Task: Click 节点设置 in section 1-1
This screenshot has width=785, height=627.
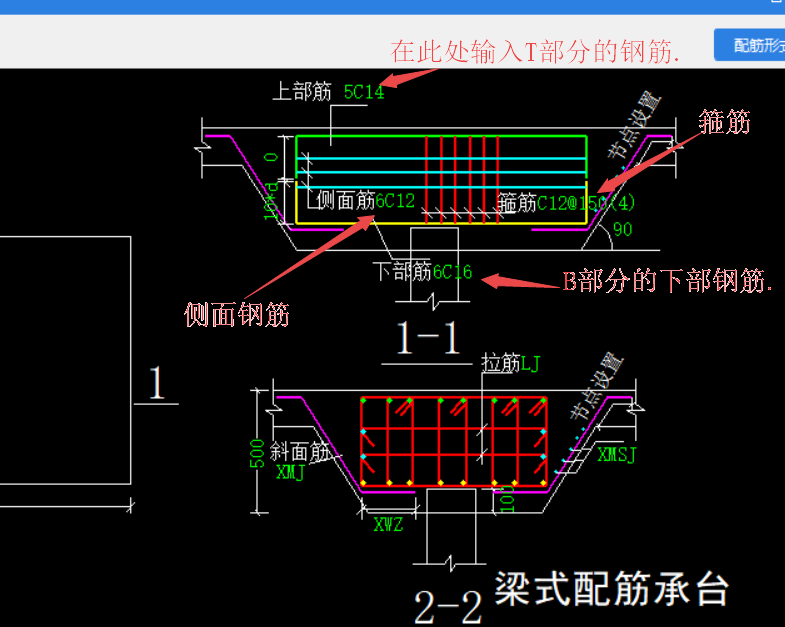Action: point(634,125)
